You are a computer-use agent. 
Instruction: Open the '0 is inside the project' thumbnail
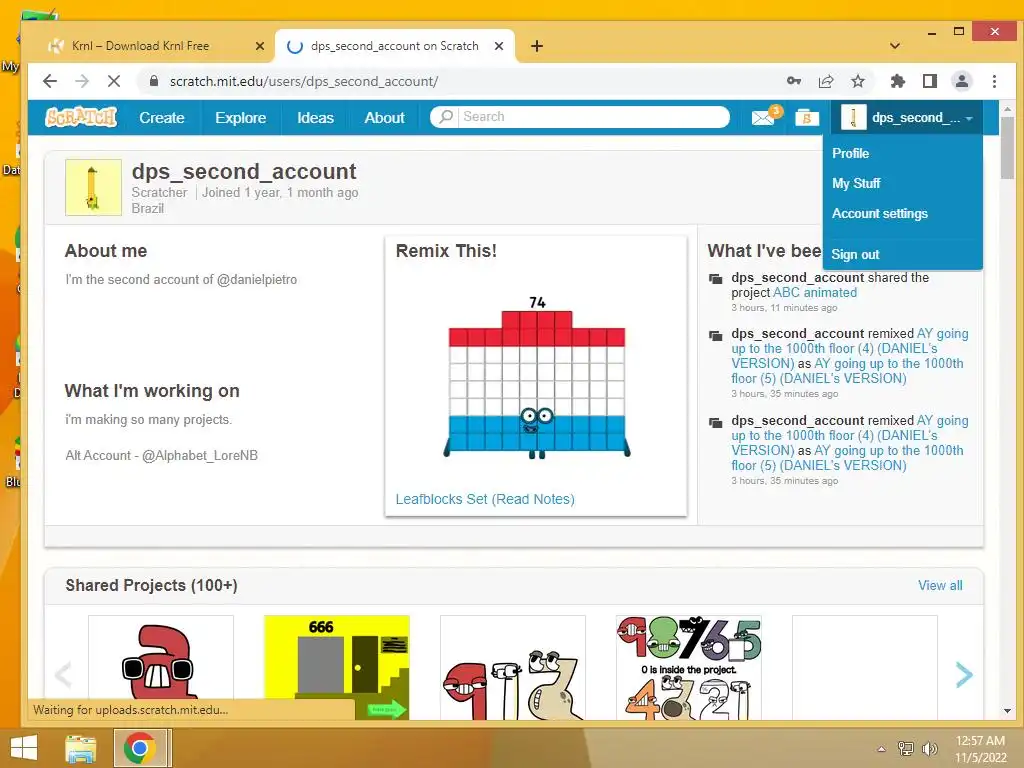688,667
